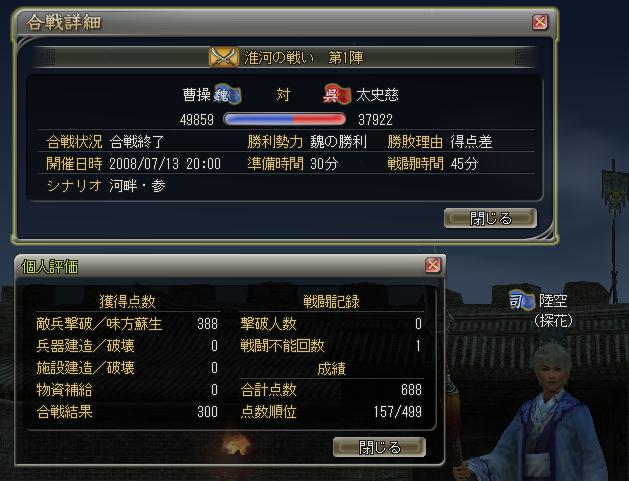This screenshot has width=629, height=481.
Task: Click the 曹操 commander name
Action: 197,95
